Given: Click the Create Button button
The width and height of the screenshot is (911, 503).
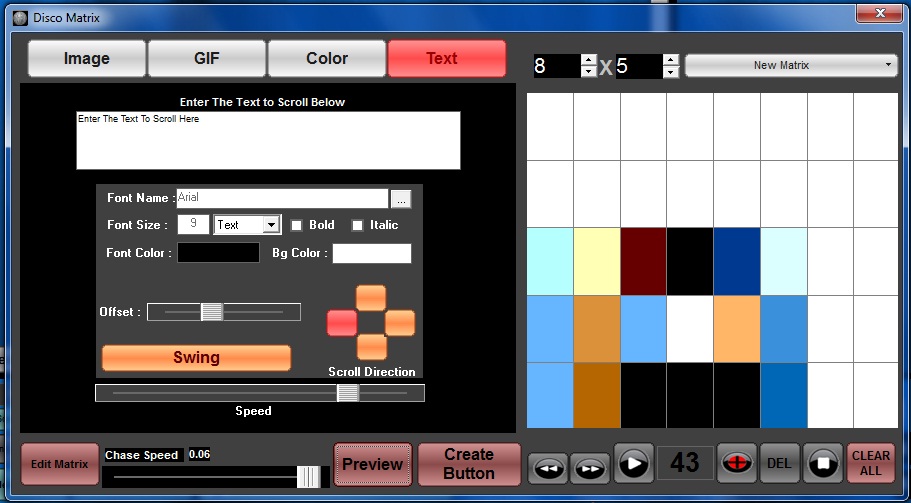Looking at the screenshot, I should [x=469, y=464].
